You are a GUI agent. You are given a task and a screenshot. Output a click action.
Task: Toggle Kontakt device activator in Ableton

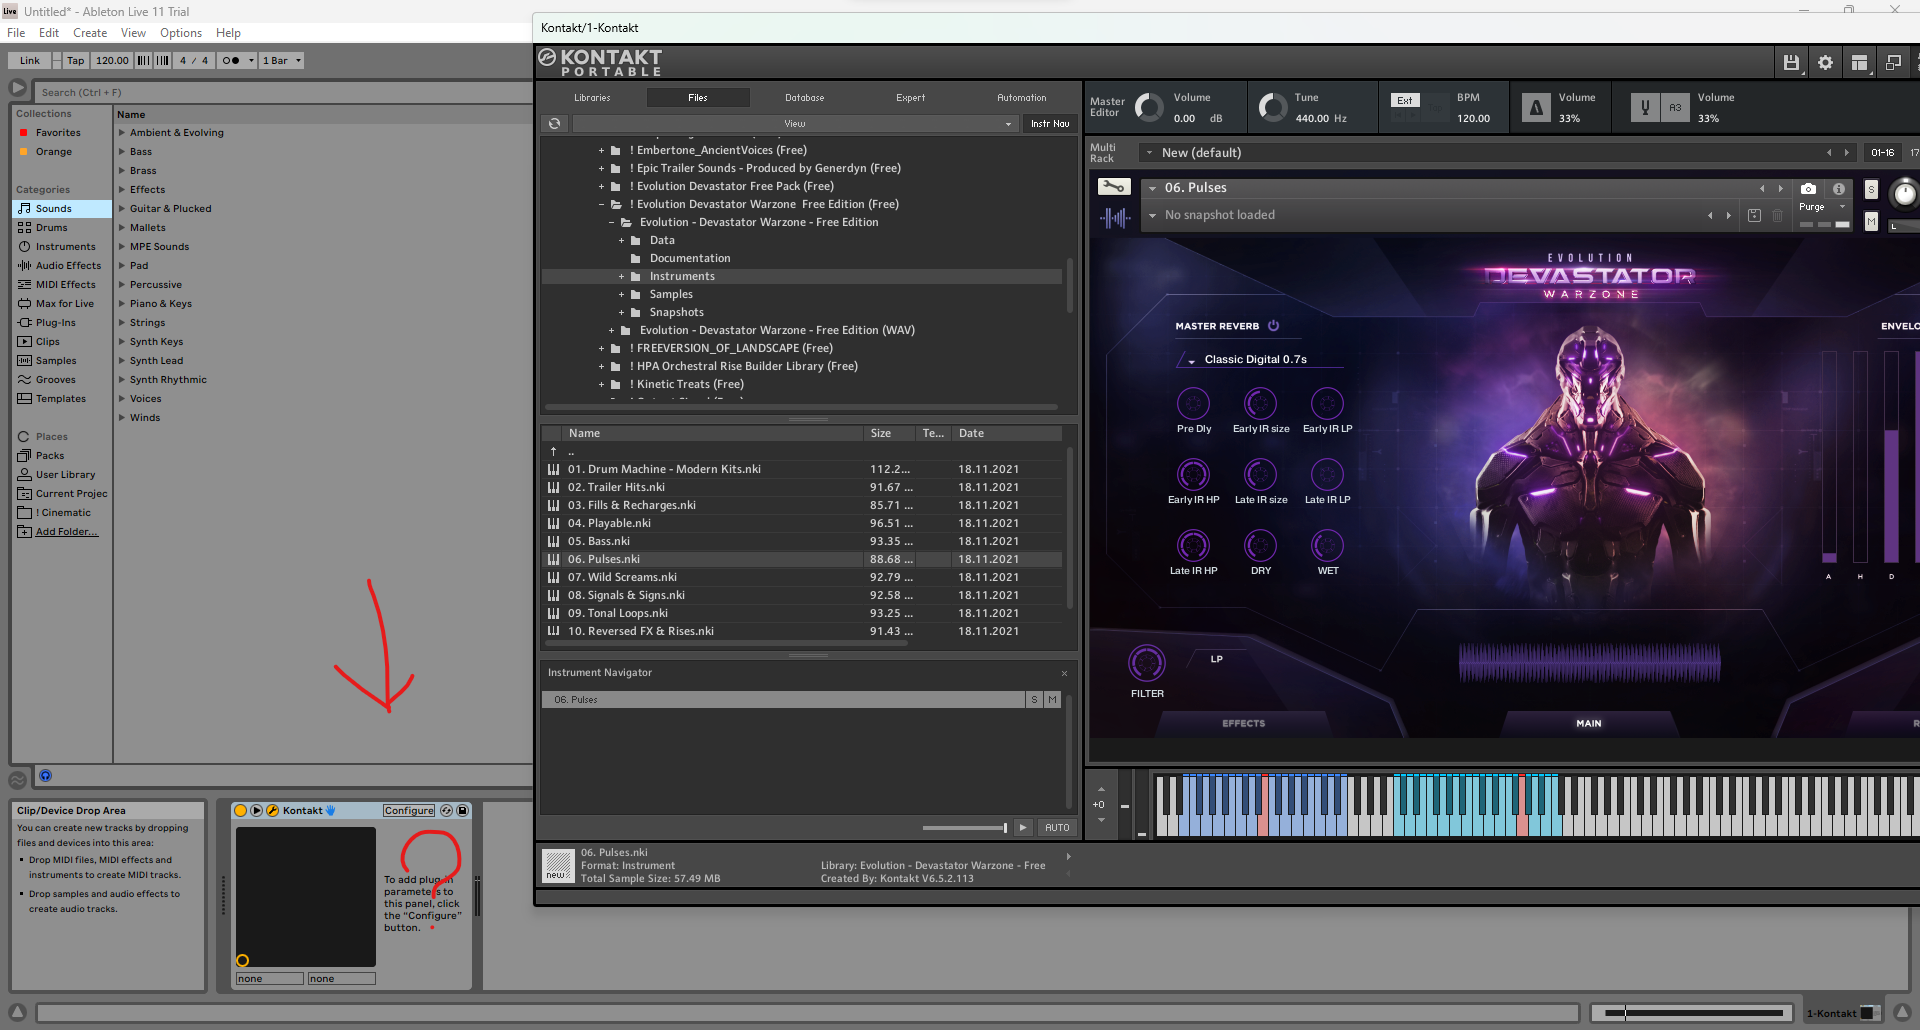(x=241, y=811)
